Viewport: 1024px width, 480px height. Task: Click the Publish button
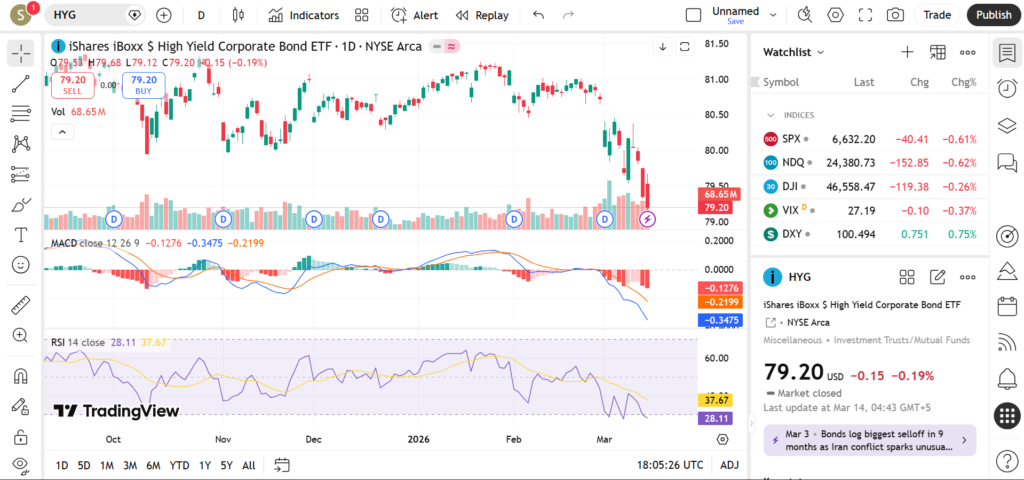coord(993,15)
